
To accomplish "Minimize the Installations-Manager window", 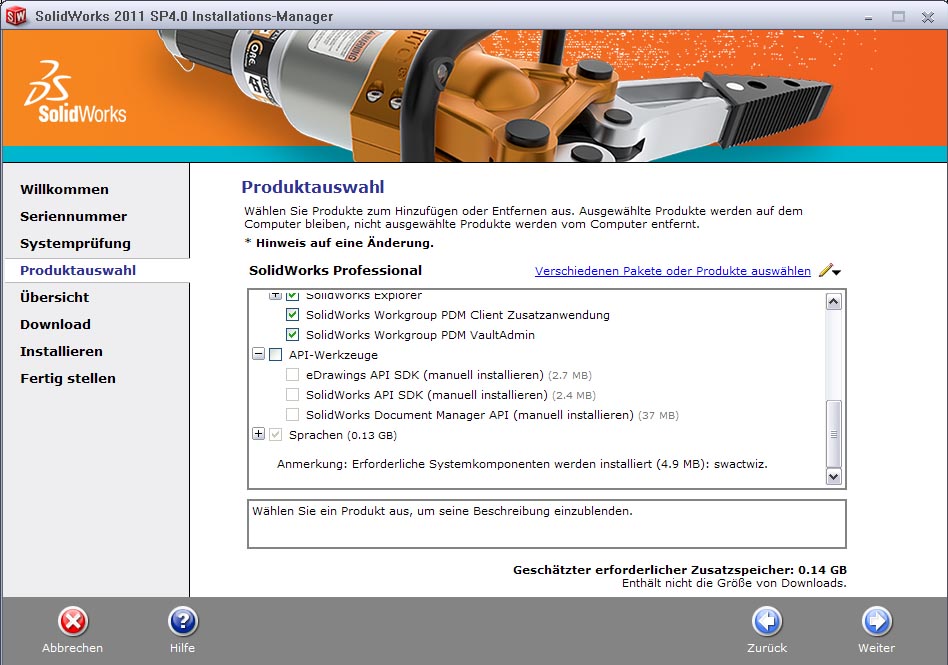I will 869,17.
